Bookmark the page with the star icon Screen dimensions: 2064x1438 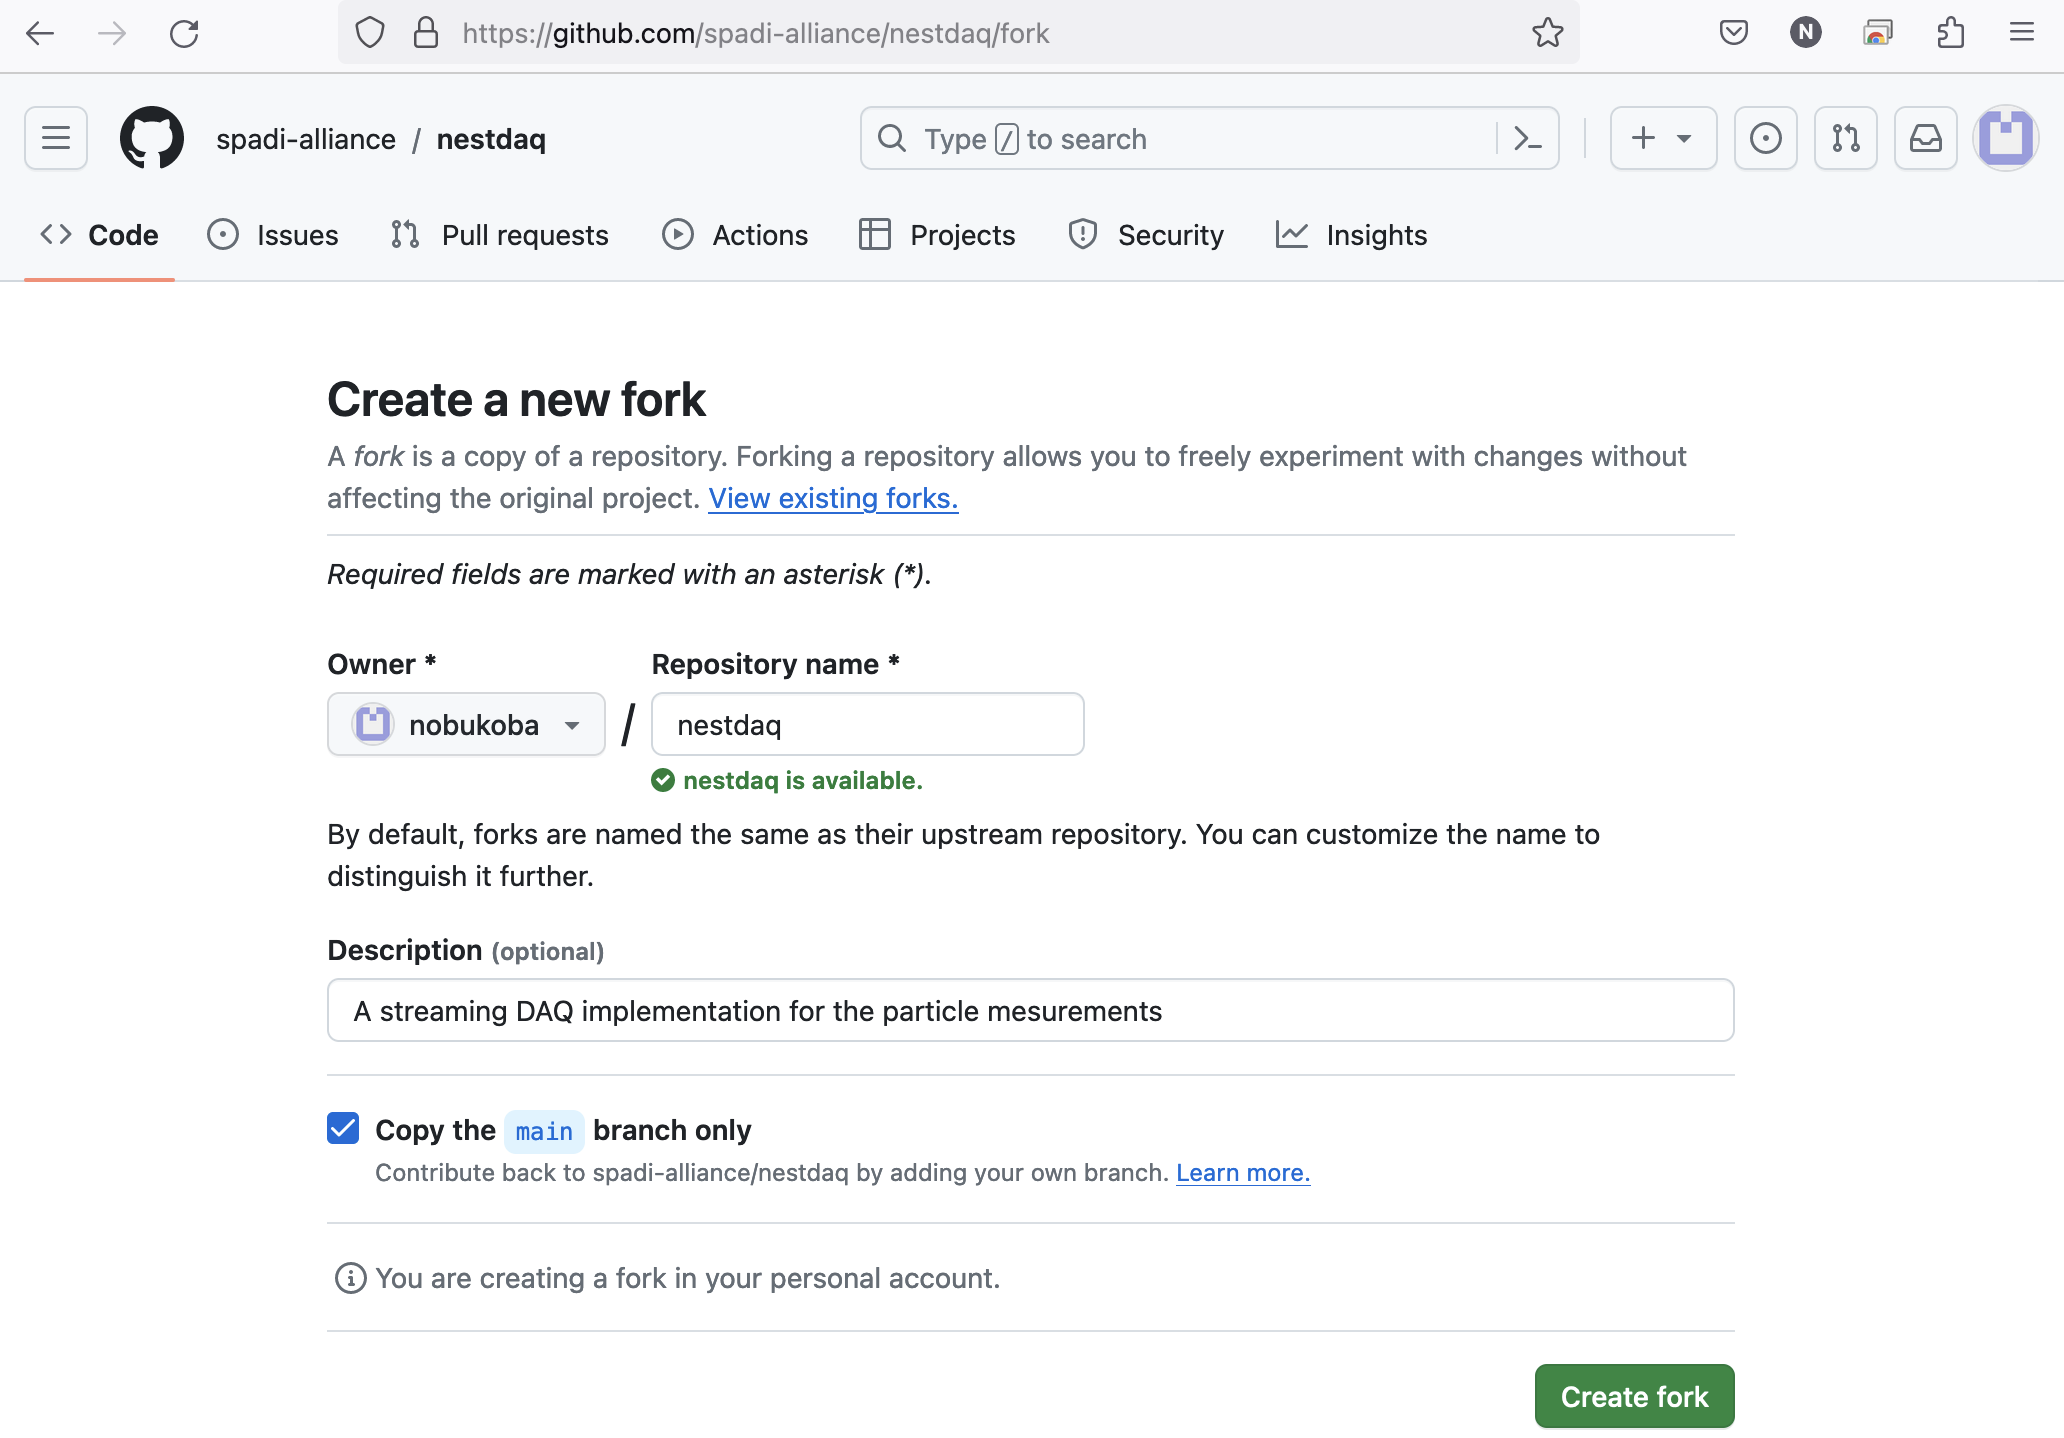[1547, 33]
